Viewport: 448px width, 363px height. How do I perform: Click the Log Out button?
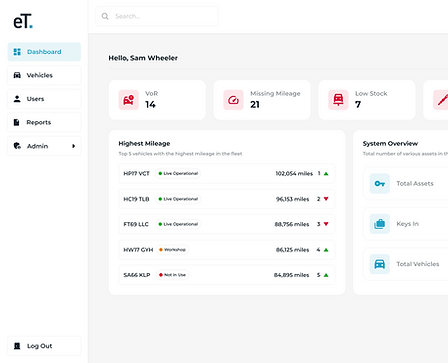pos(44,346)
